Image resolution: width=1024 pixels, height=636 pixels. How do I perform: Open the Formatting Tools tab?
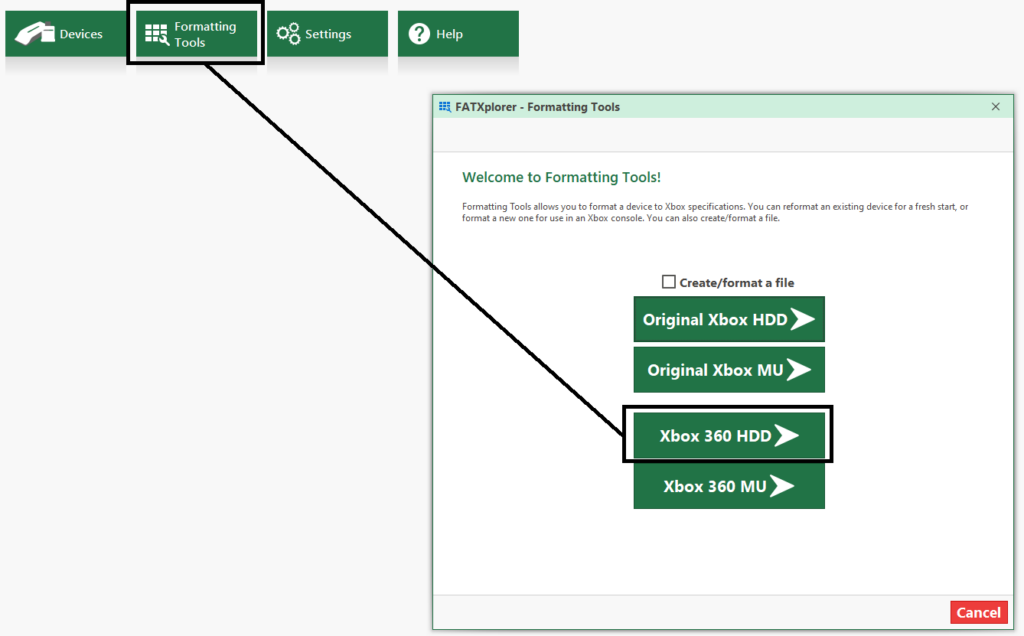(196, 33)
